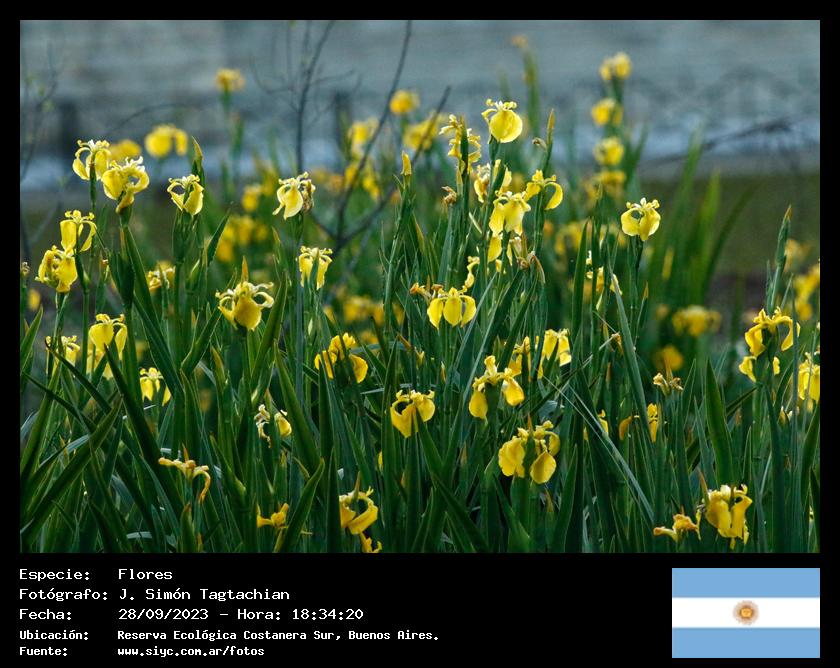Click the sun emblem on the flag
This screenshot has width=840, height=668.
pyautogui.click(x=745, y=612)
